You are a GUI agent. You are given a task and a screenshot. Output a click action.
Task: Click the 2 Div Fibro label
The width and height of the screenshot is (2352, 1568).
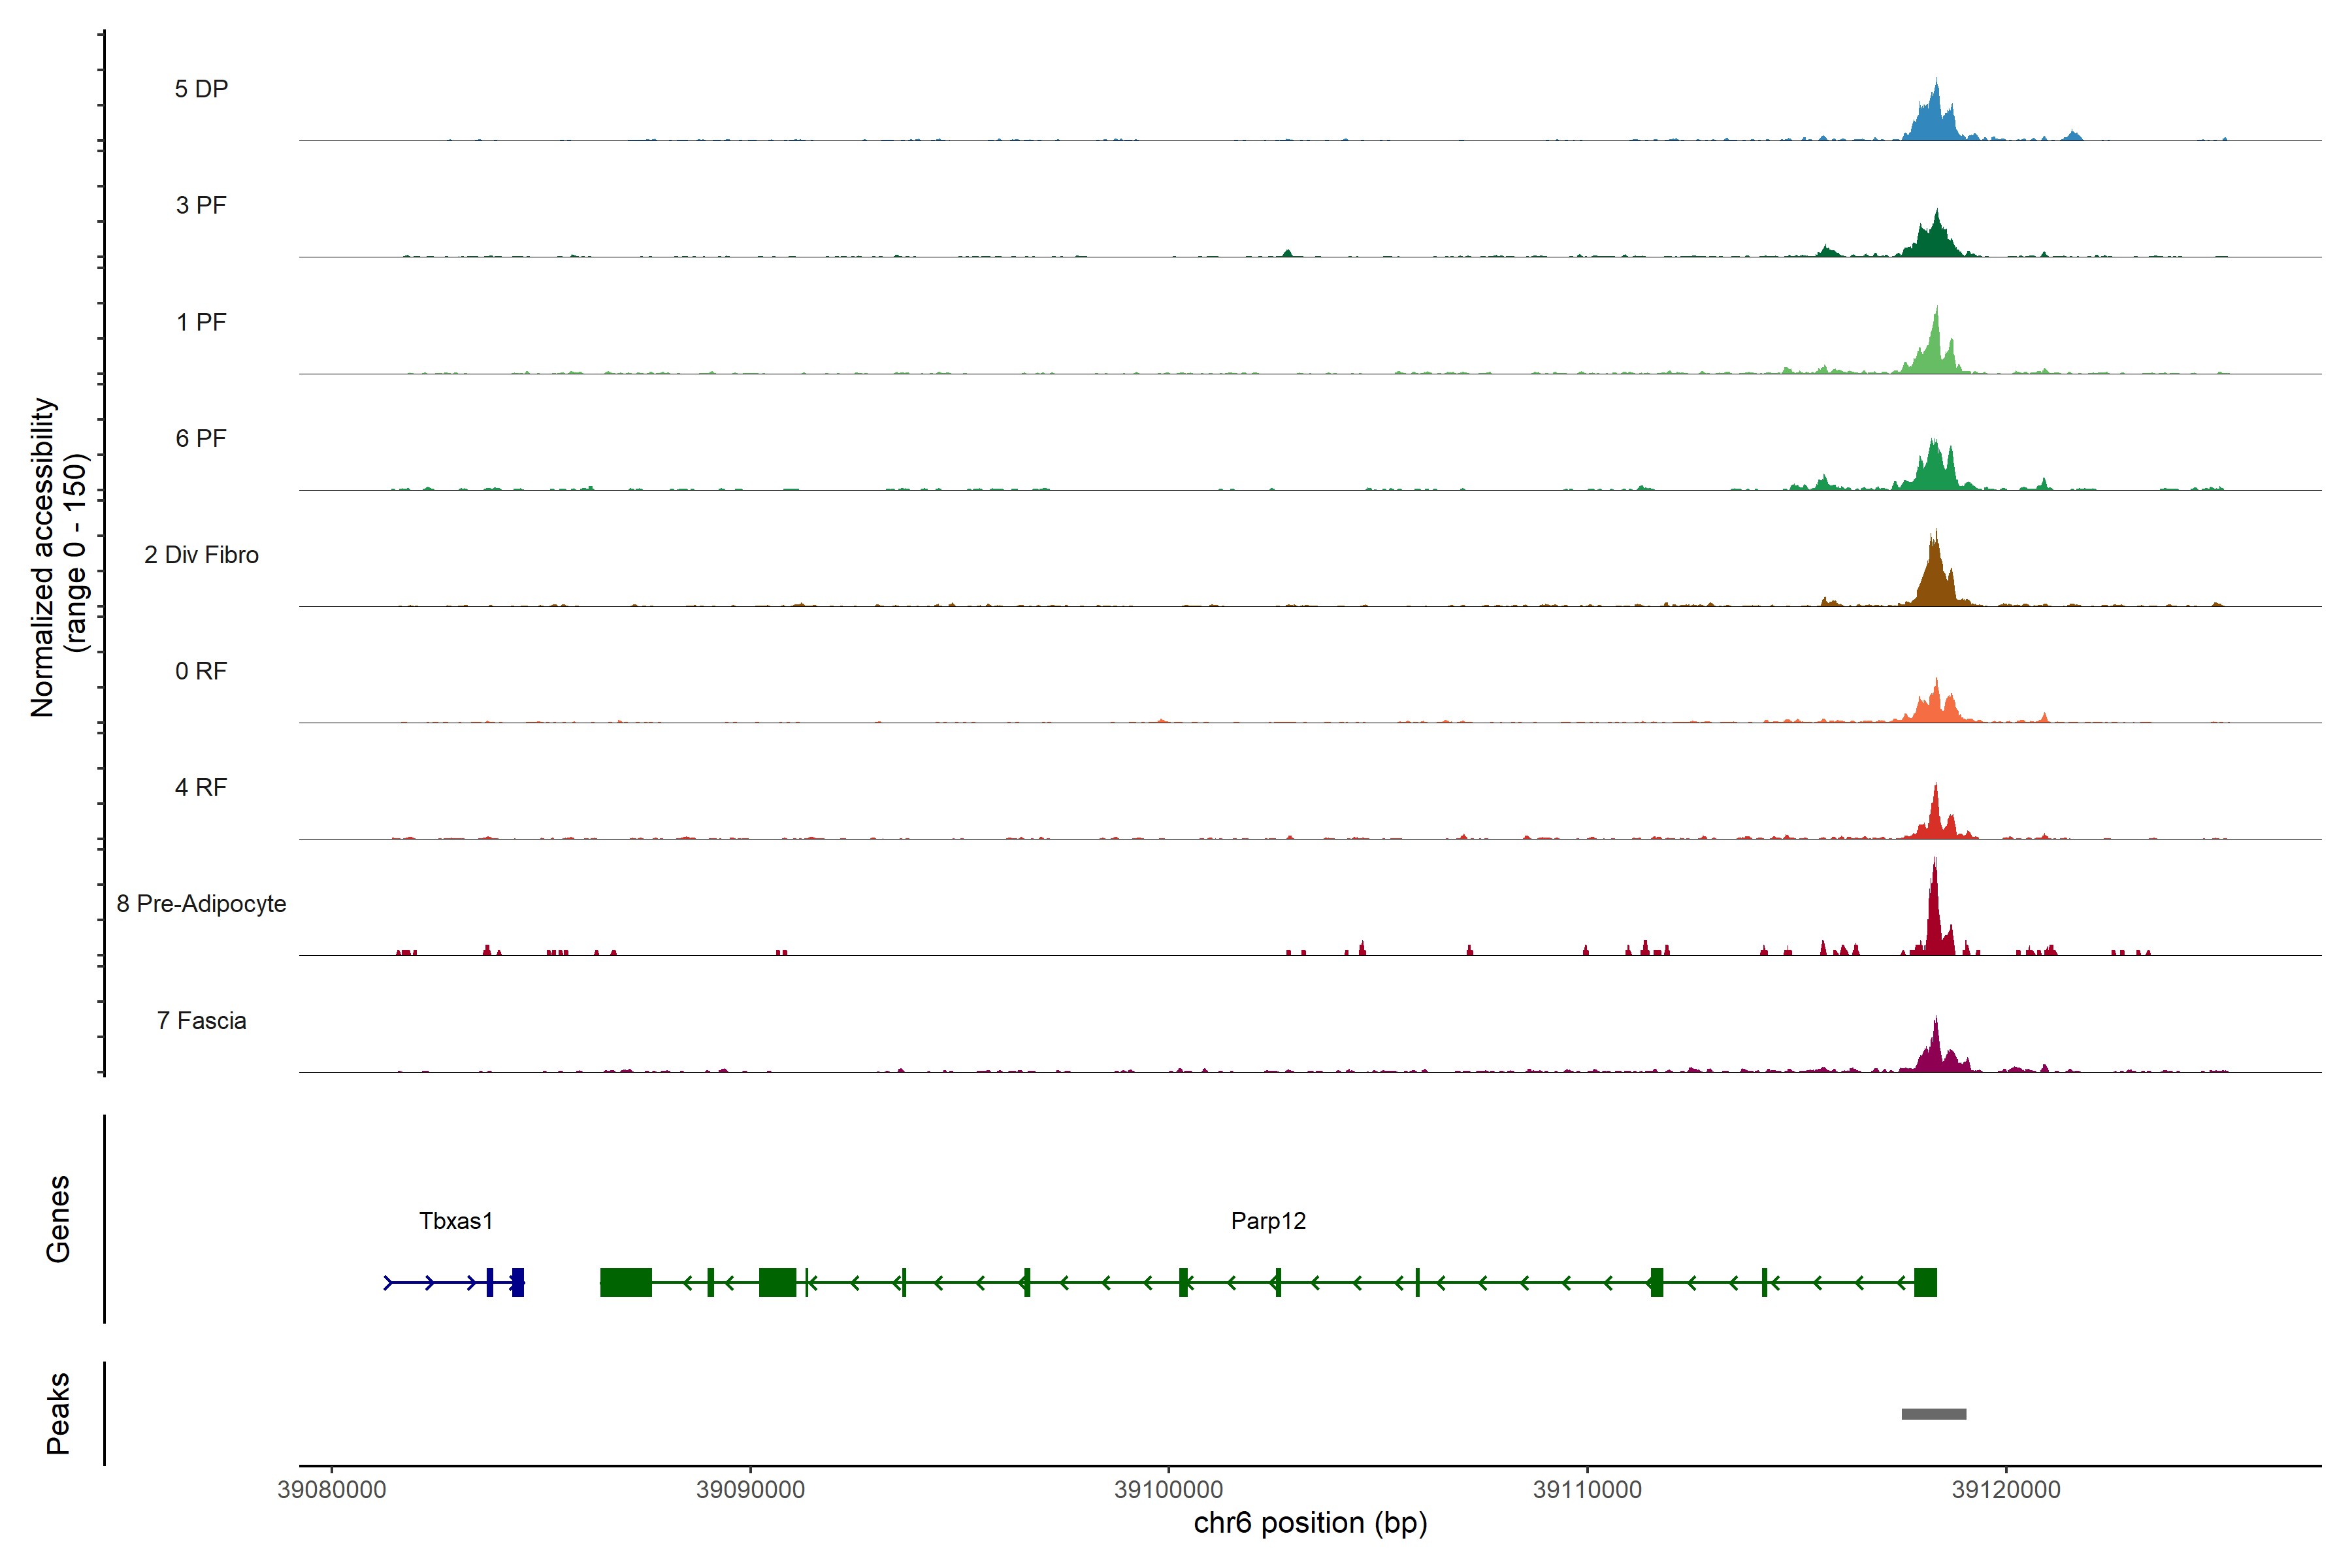[x=201, y=555]
